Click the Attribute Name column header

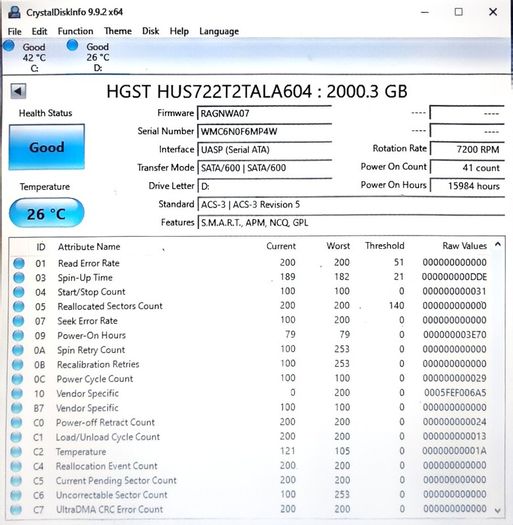89,247
